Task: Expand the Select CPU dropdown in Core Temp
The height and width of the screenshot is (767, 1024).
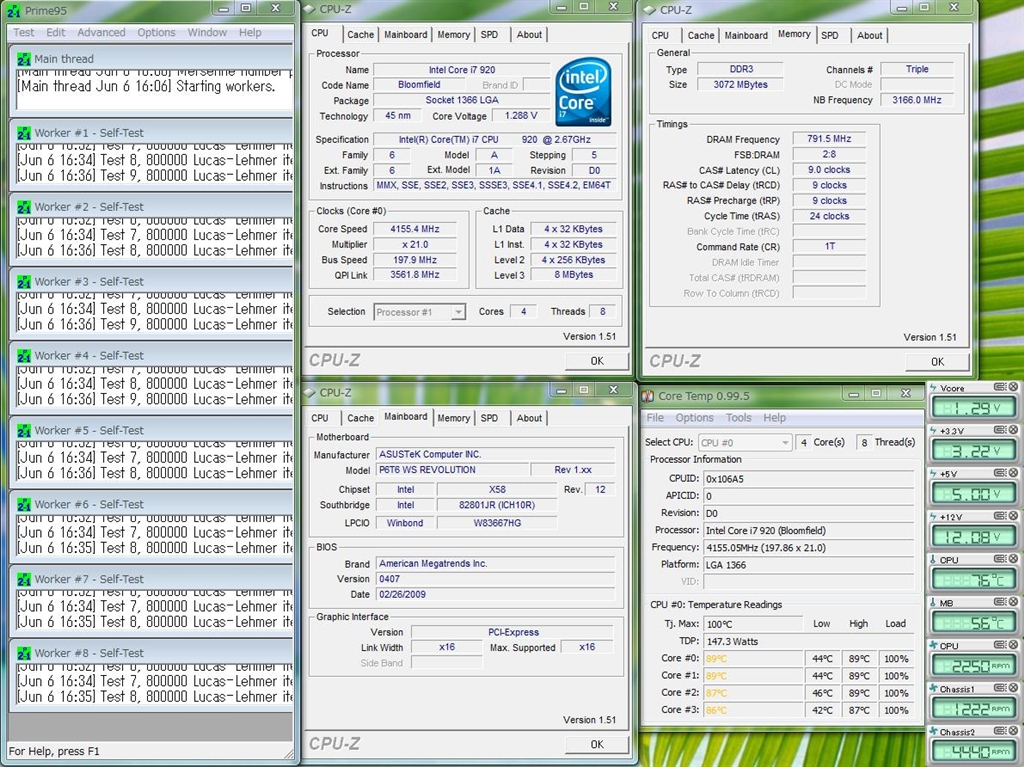Action: tap(745, 442)
